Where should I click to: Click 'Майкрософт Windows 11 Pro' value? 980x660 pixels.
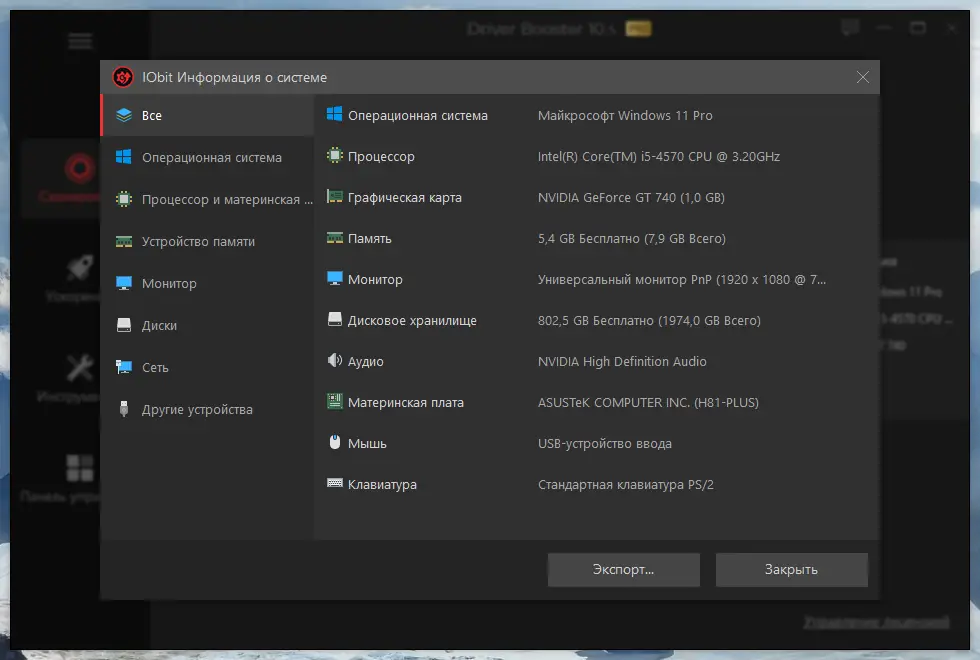coord(625,116)
